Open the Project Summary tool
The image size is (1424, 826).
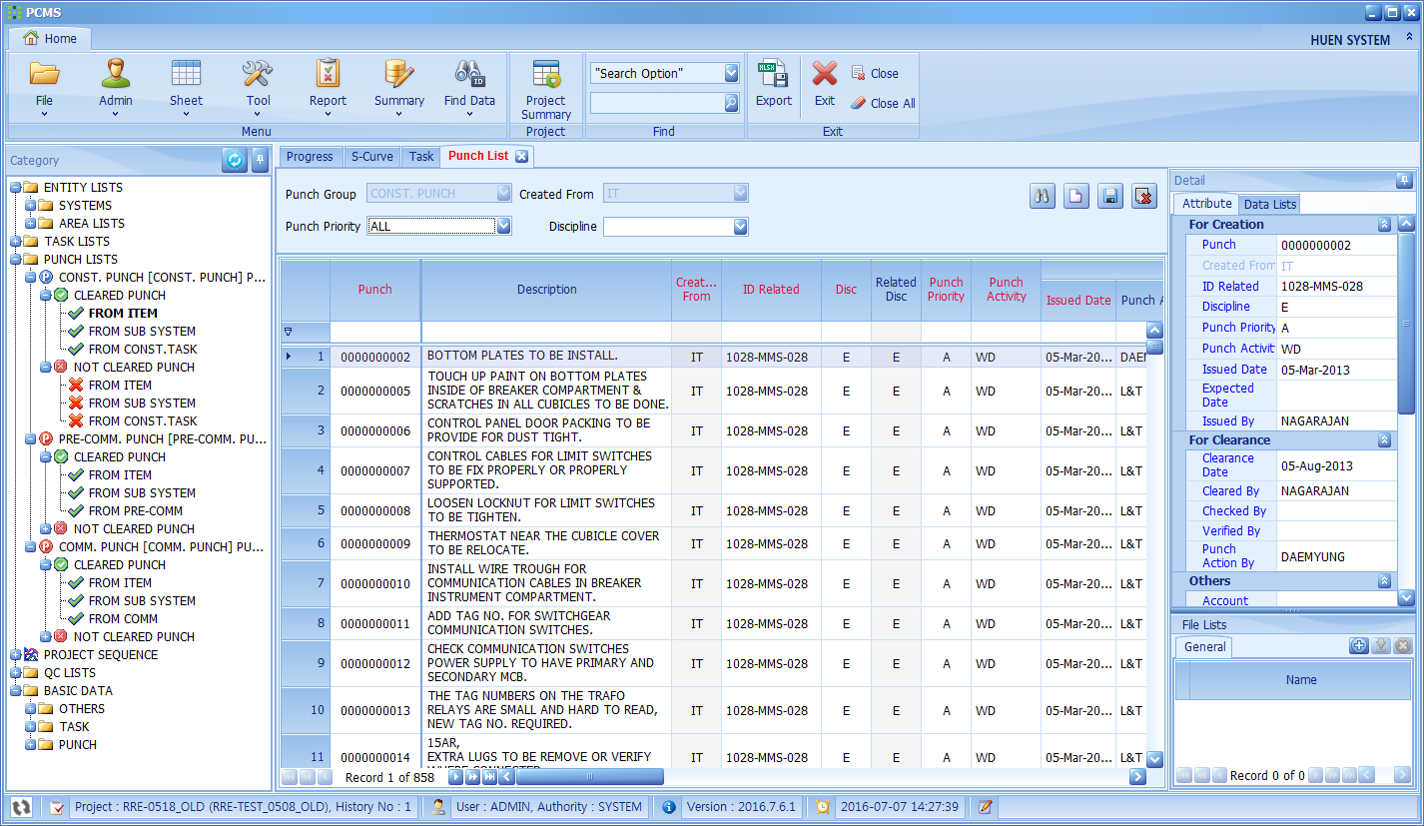pyautogui.click(x=545, y=88)
